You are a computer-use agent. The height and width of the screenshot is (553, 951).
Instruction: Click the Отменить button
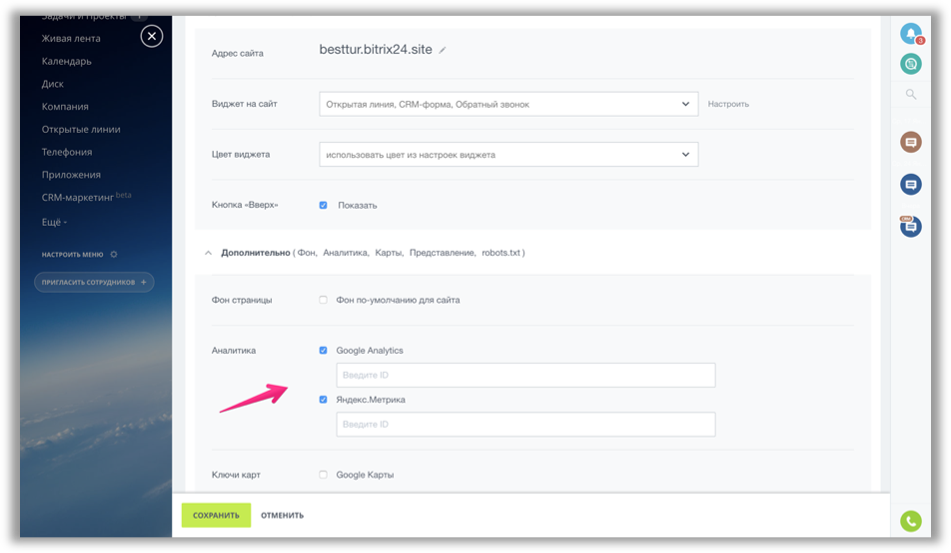[282, 515]
